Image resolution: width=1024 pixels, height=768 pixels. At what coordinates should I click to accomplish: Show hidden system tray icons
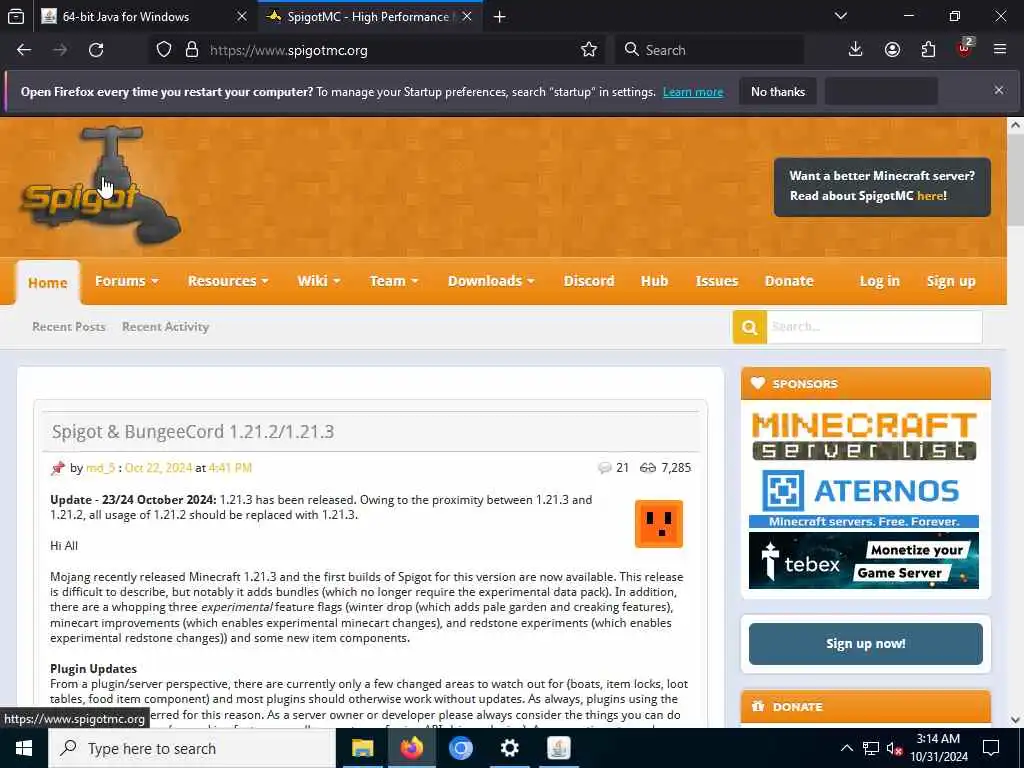(846, 748)
